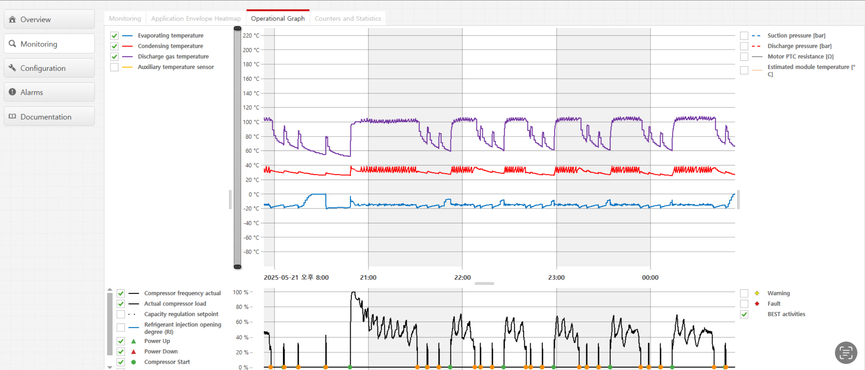Click the left edge grip of temperature chart

coord(230,200)
